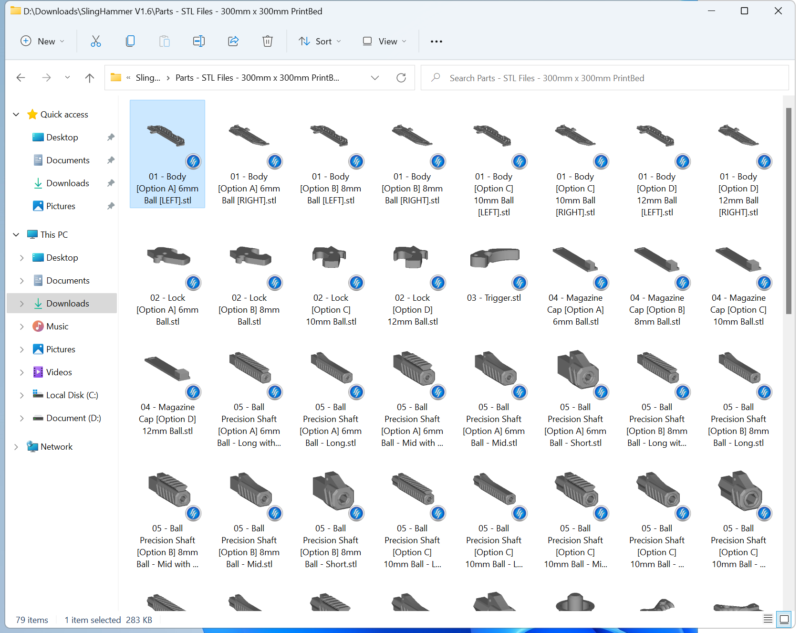Viewport: 800px width, 633px height.
Task: Expand the Network tree node
Action: pos(16,446)
